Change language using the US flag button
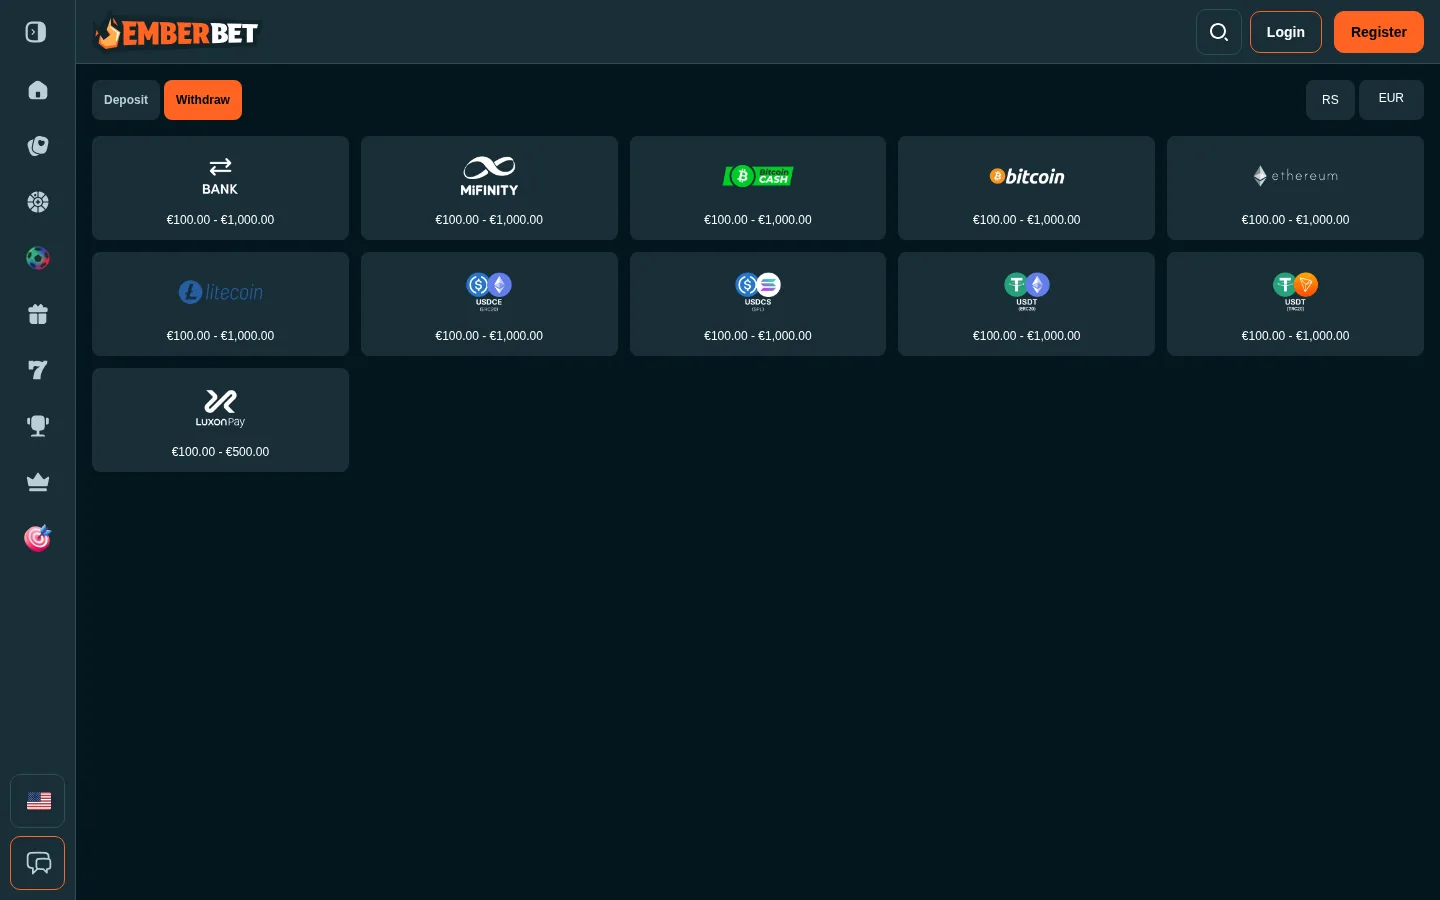 click(38, 801)
